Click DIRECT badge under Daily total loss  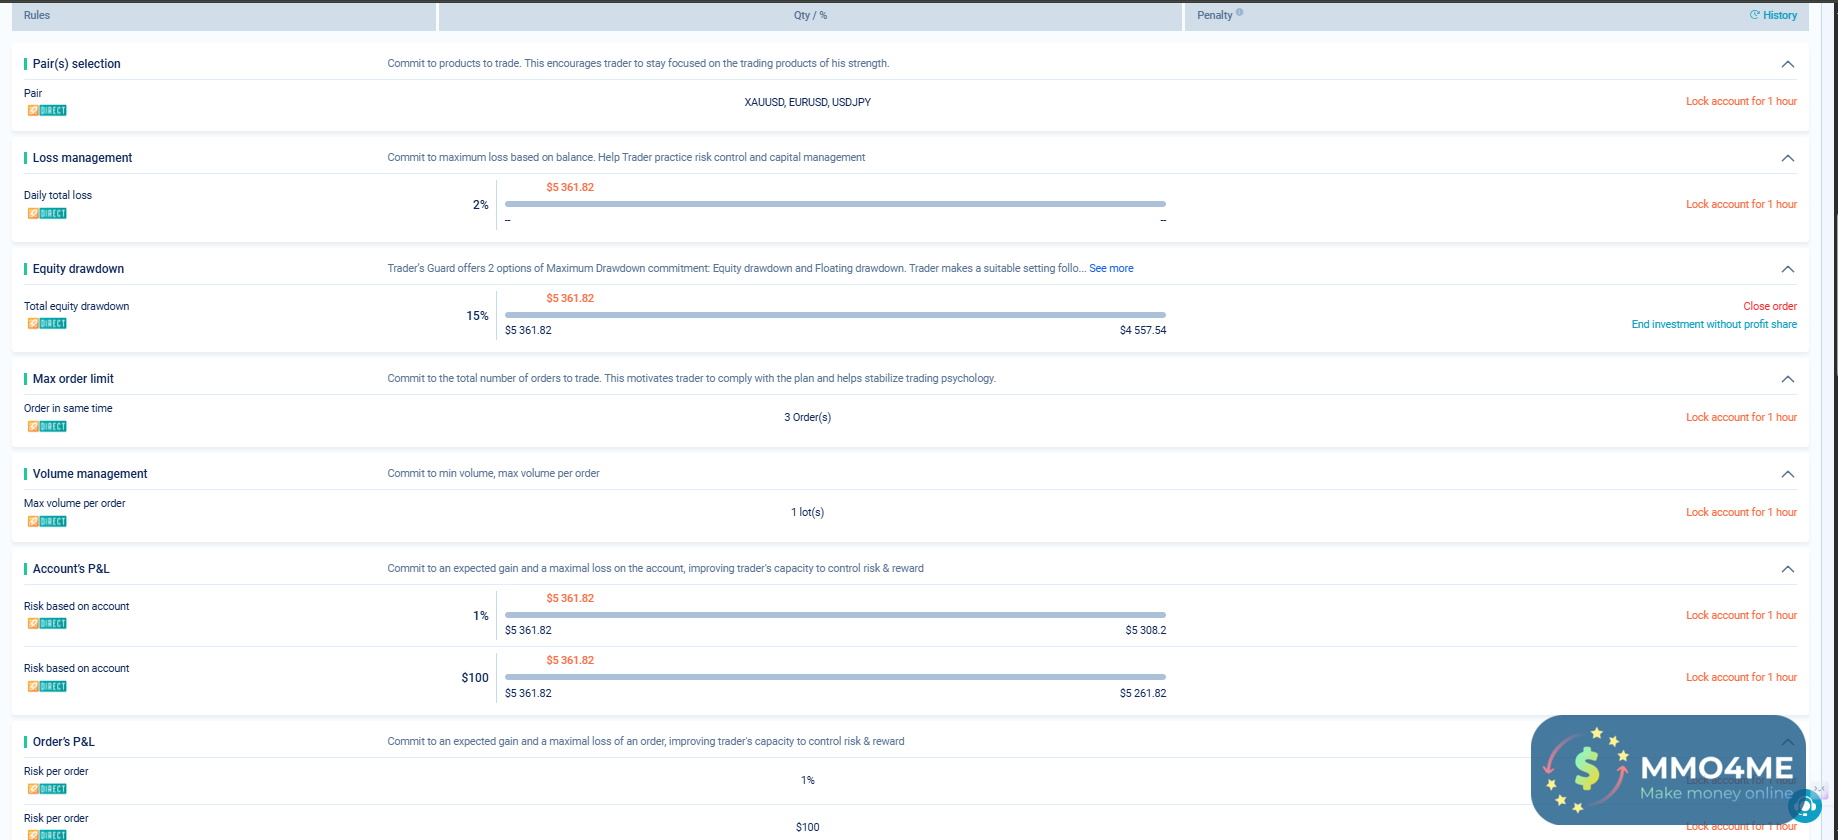pos(47,213)
